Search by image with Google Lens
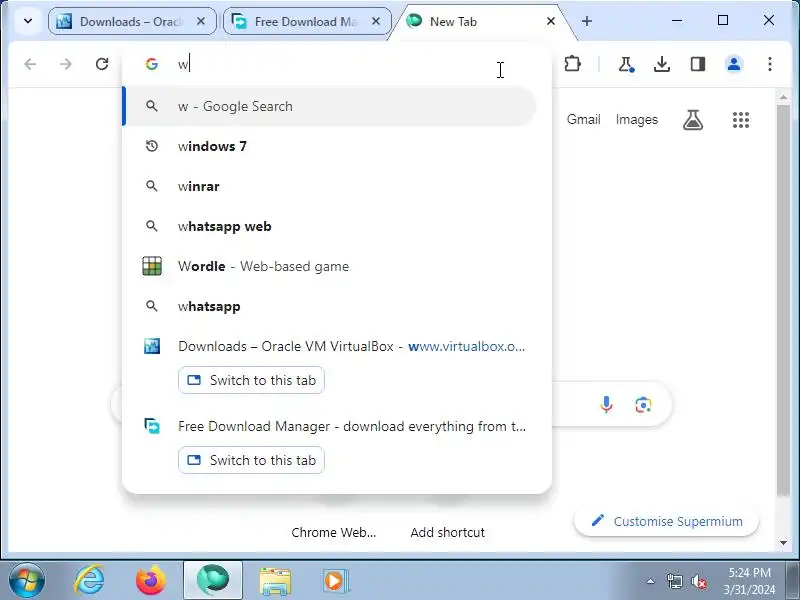This screenshot has width=800, height=600. 643,405
